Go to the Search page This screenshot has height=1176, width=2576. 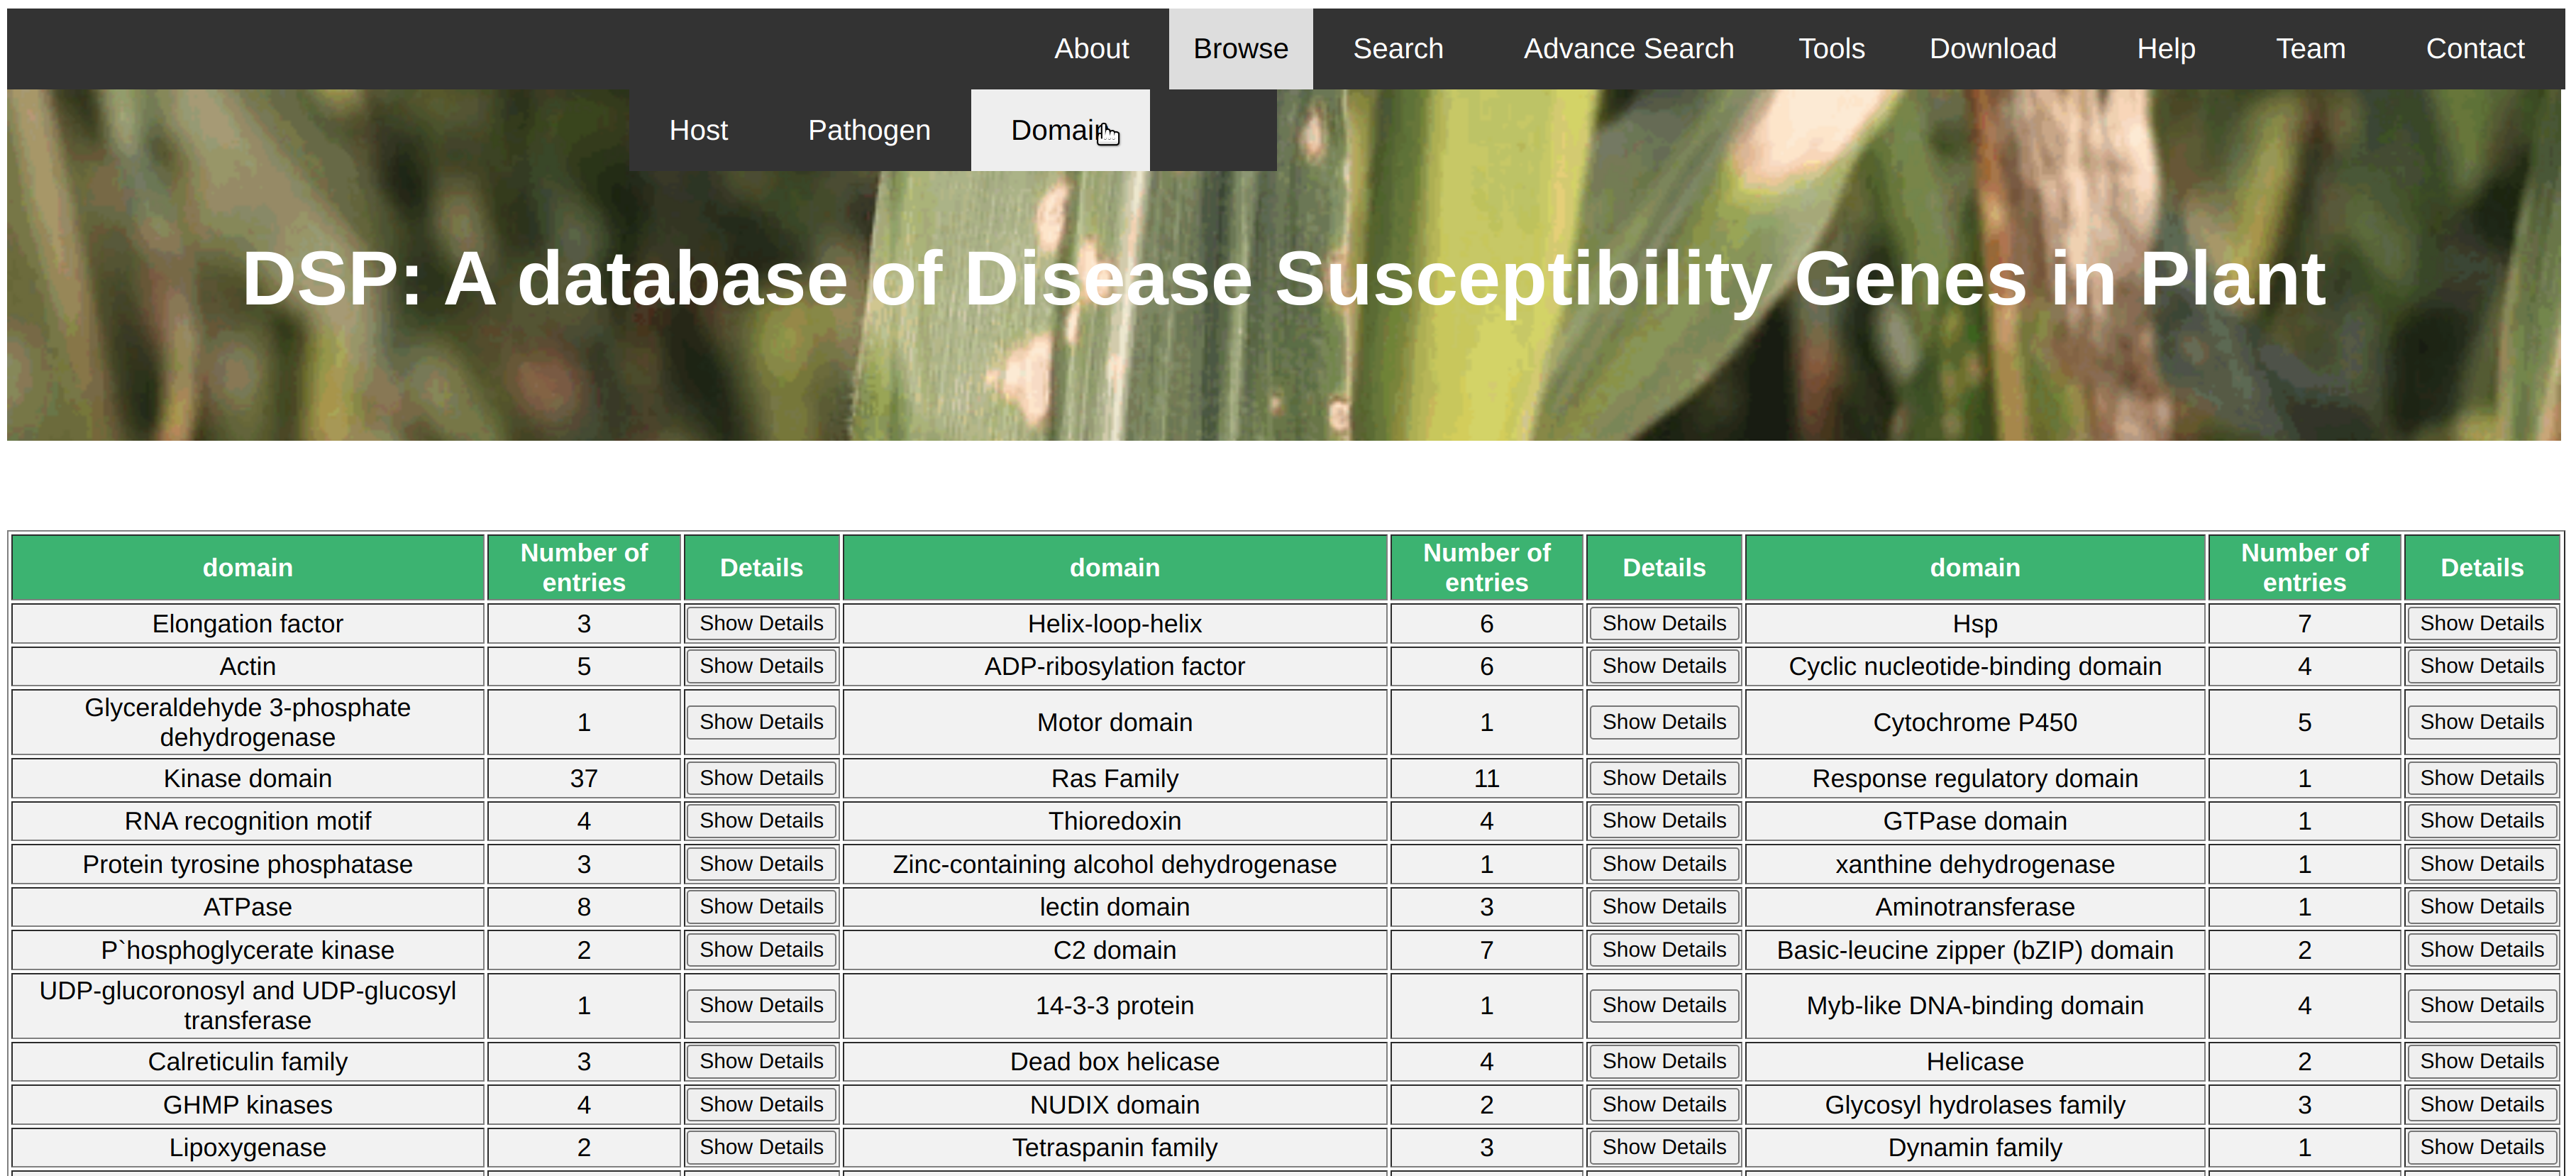[x=1397, y=48]
